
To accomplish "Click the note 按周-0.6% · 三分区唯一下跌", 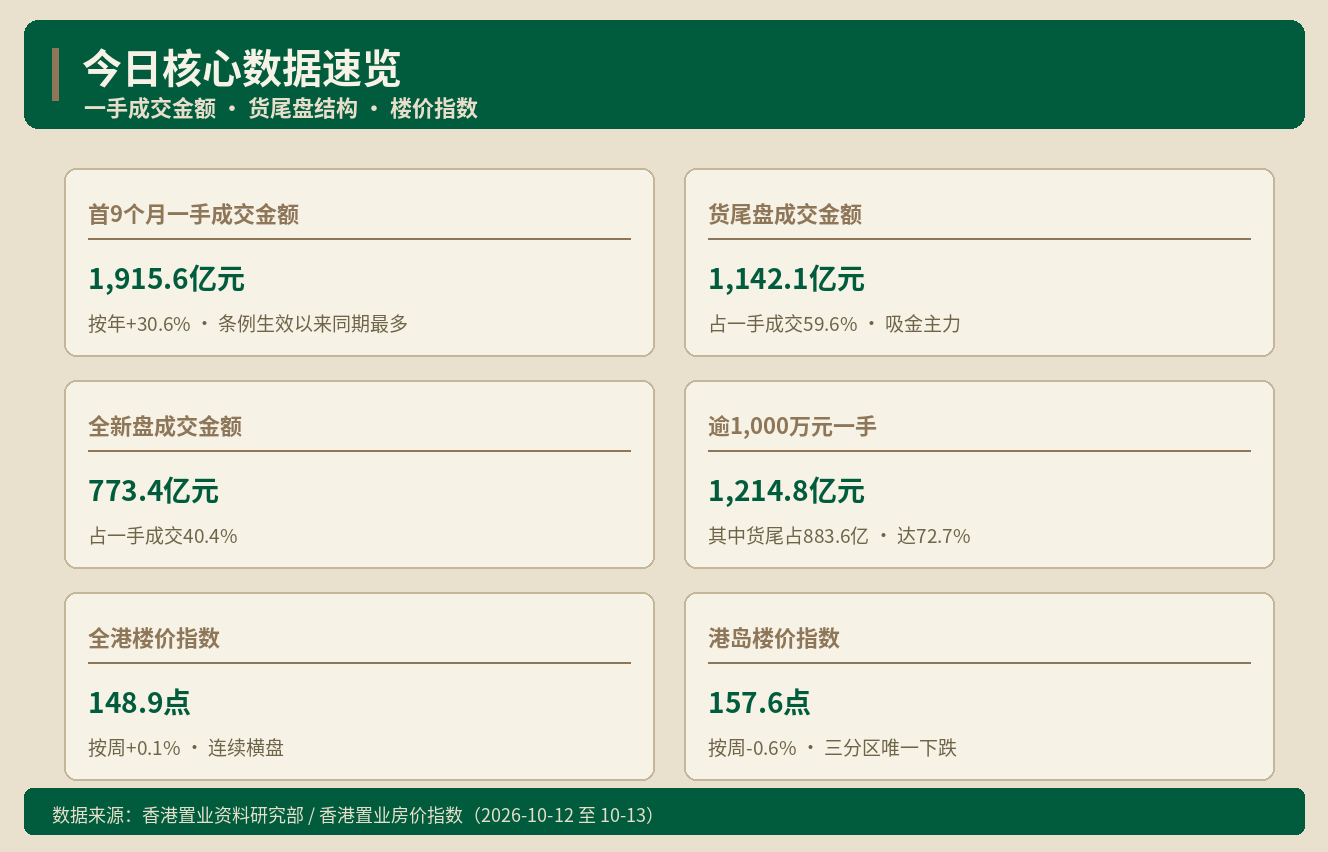I will tap(832, 748).
